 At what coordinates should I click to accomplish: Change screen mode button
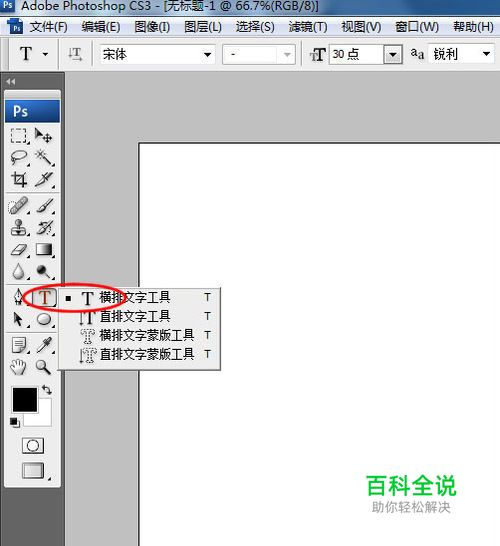coord(33,470)
